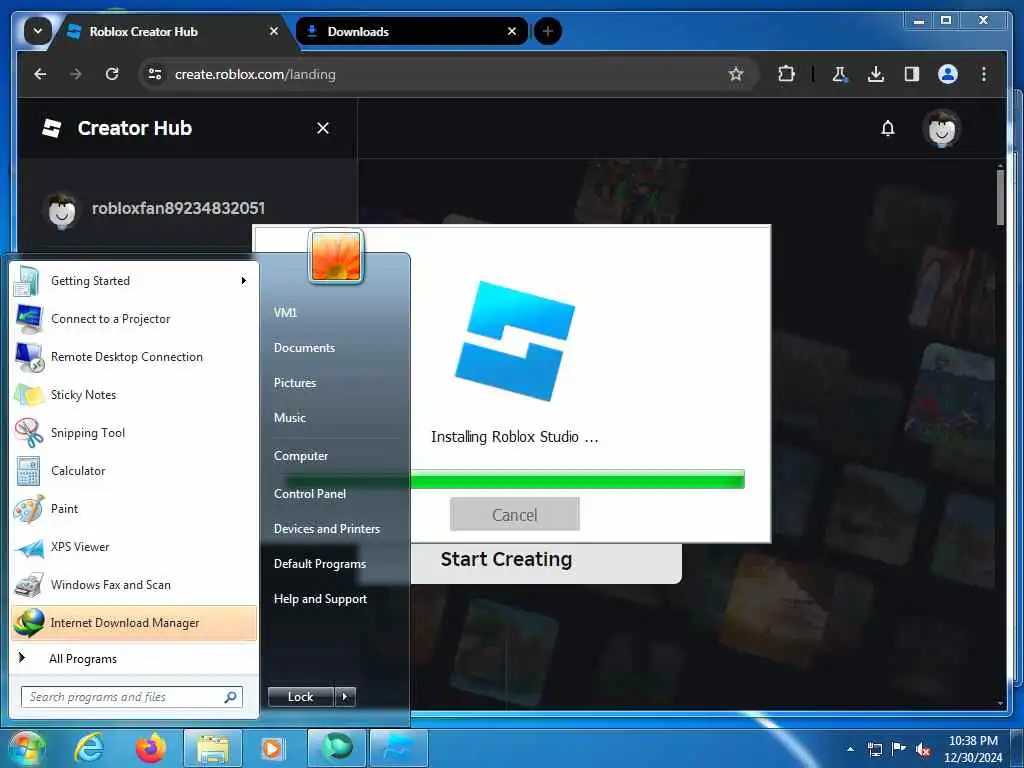Expand shutdown options arrow beside Lock
Image resolution: width=1024 pixels, height=768 pixels.
pyautogui.click(x=345, y=697)
